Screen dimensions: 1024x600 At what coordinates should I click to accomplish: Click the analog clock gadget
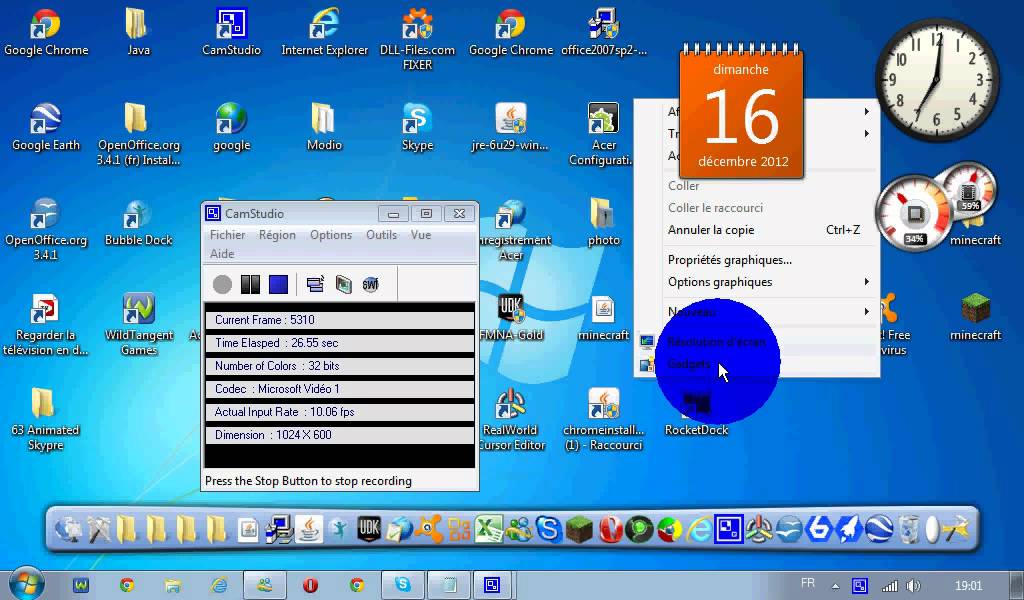[x=937, y=81]
